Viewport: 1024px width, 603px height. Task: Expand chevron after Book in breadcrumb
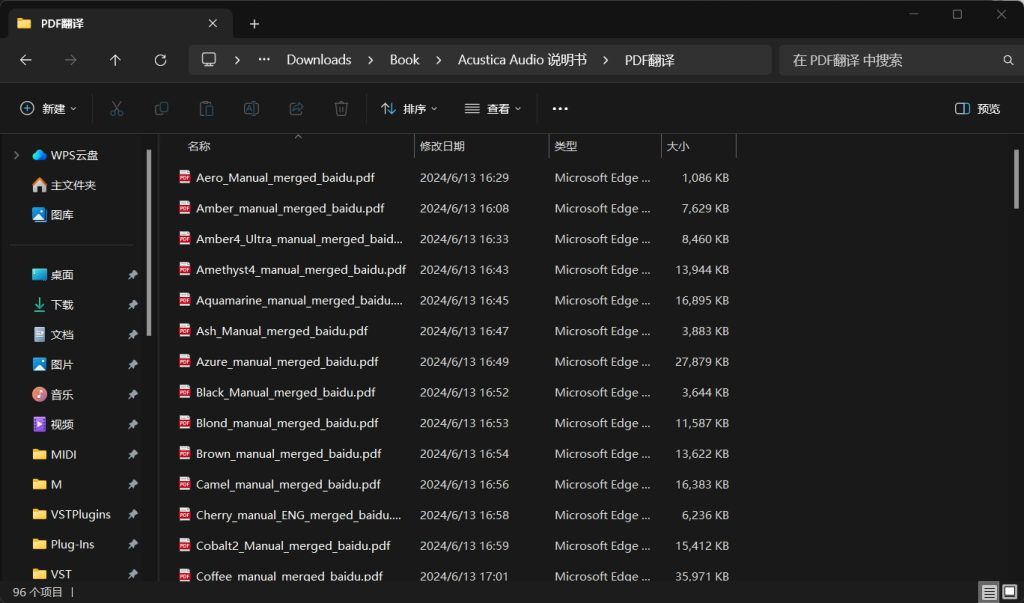[x=438, y=60]
